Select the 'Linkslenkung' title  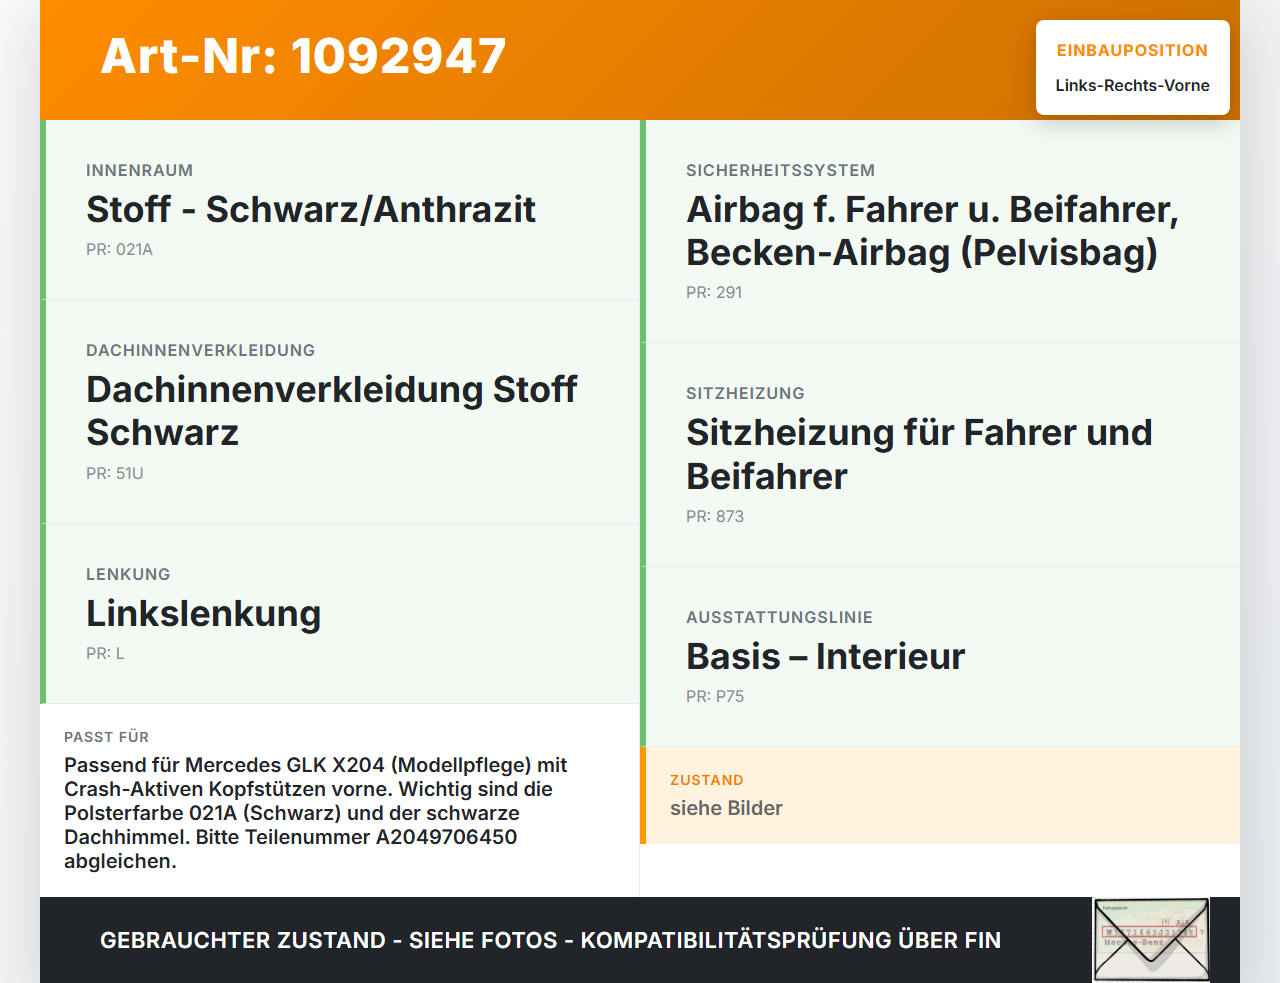click(x=204, y=613)
